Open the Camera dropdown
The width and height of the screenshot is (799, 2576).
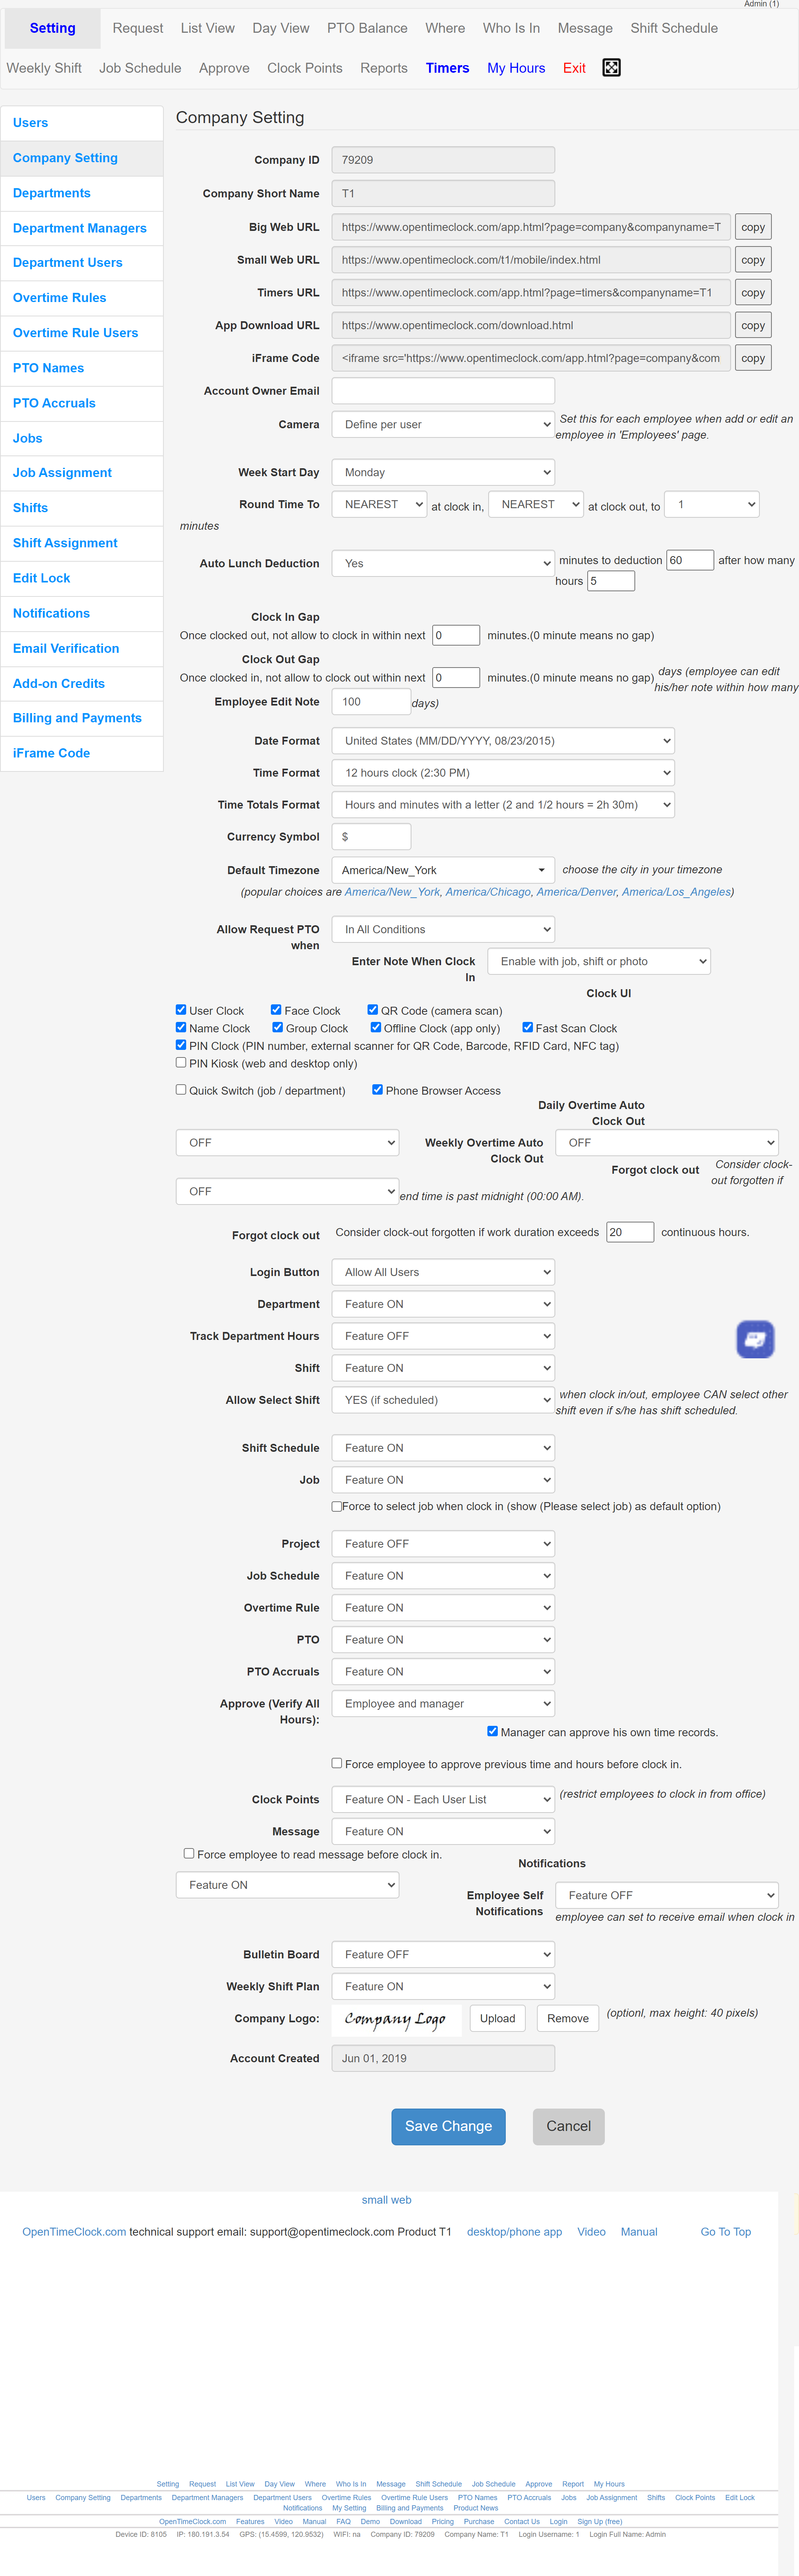[443, 424]
